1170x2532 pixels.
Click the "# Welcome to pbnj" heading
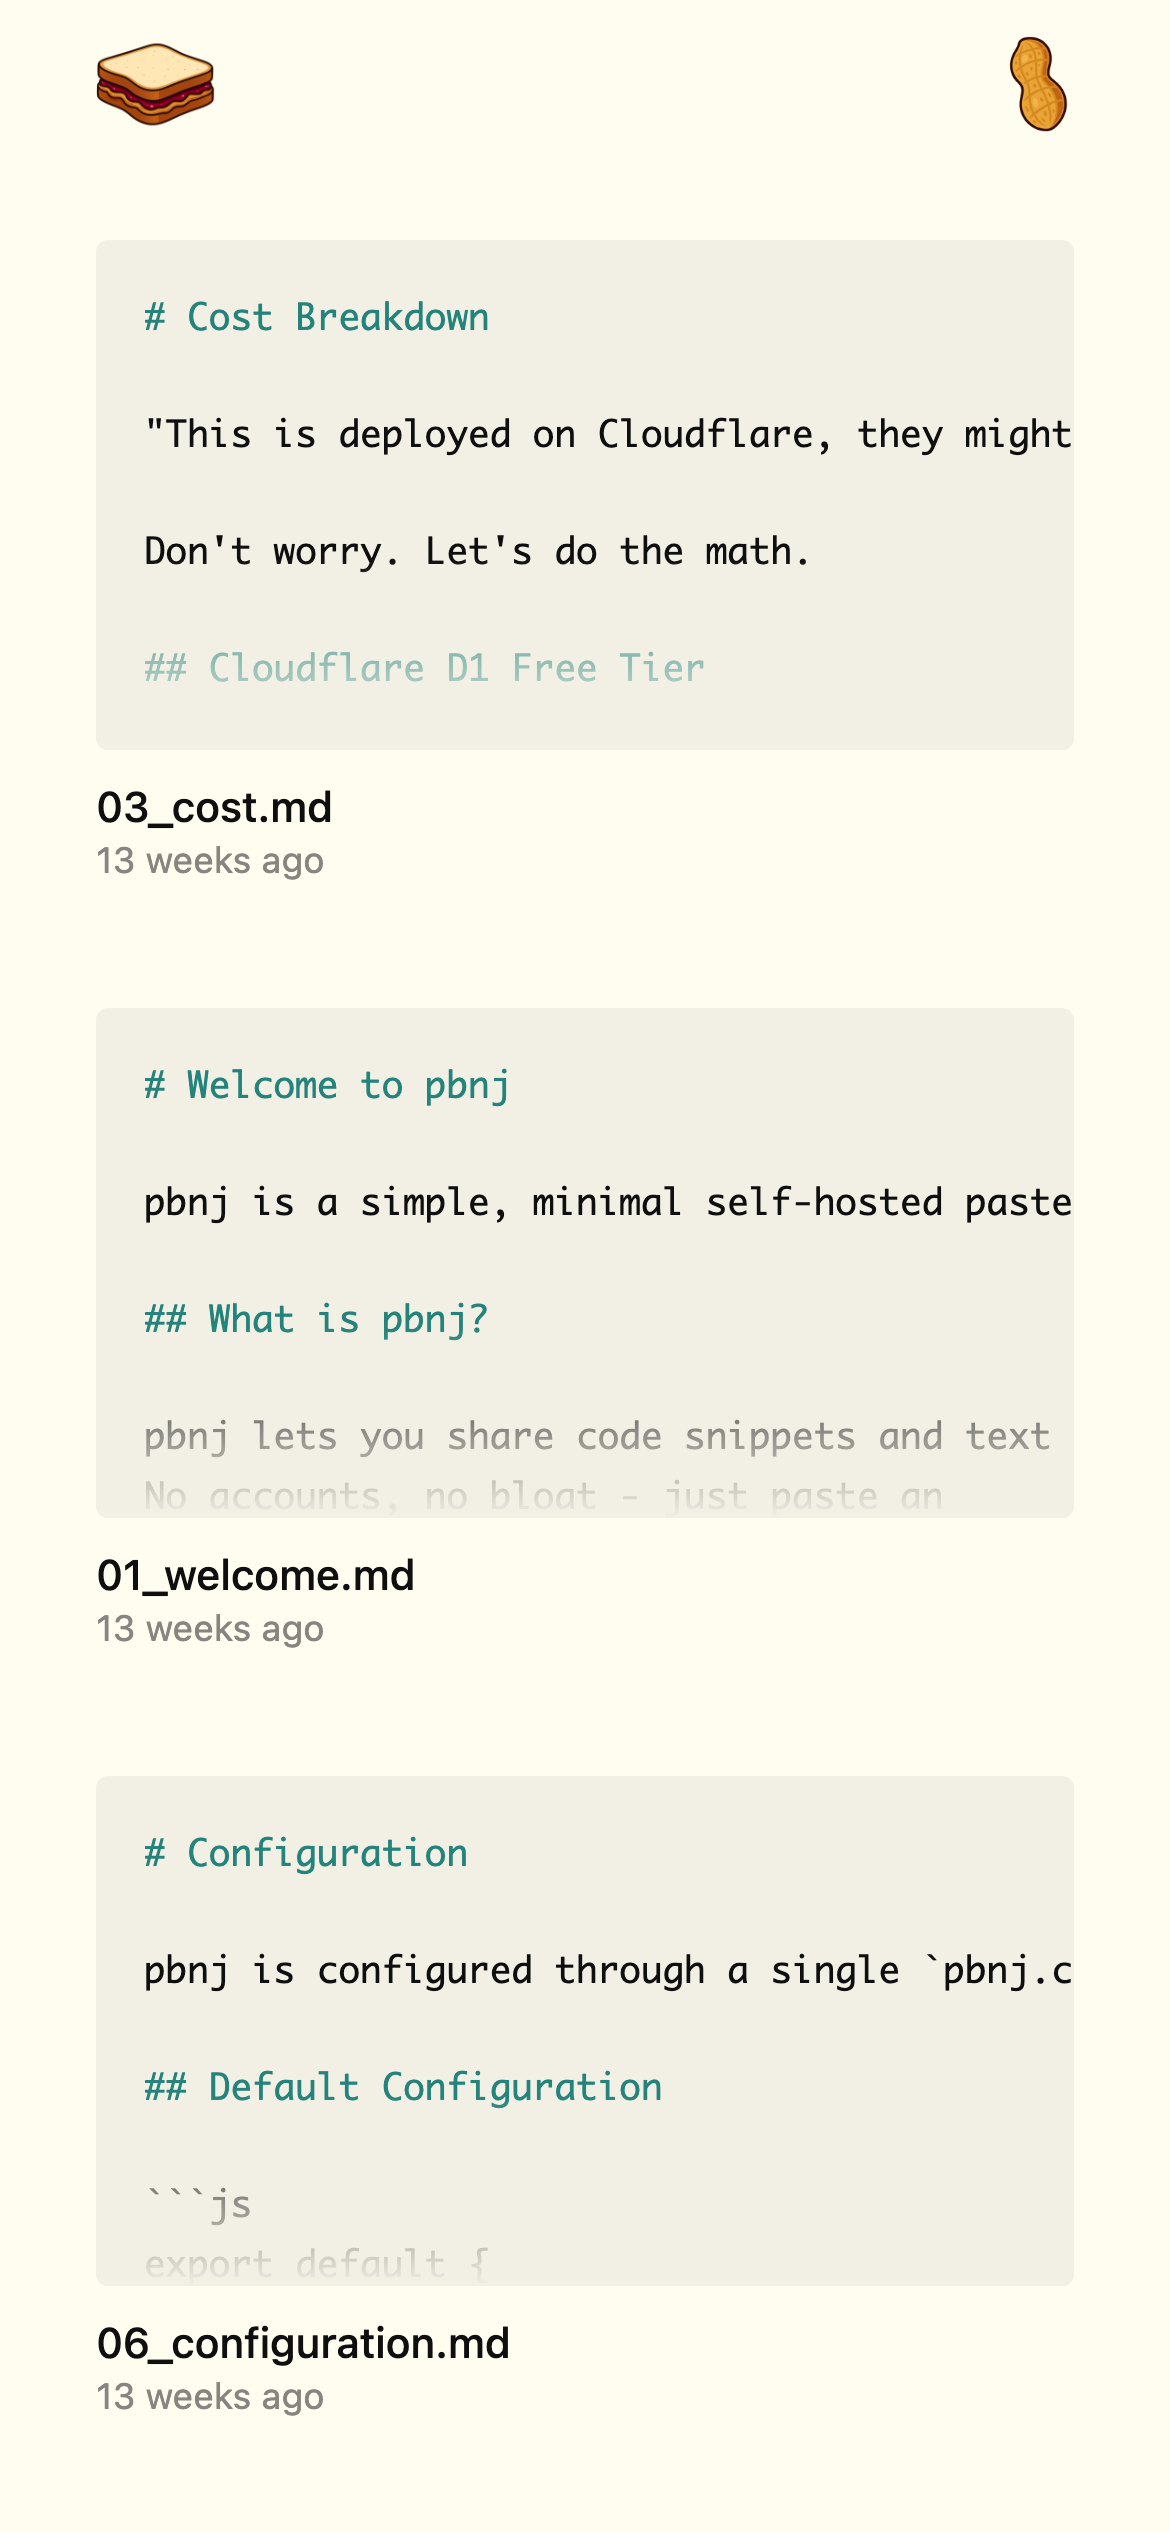(x=327, y=1086)
